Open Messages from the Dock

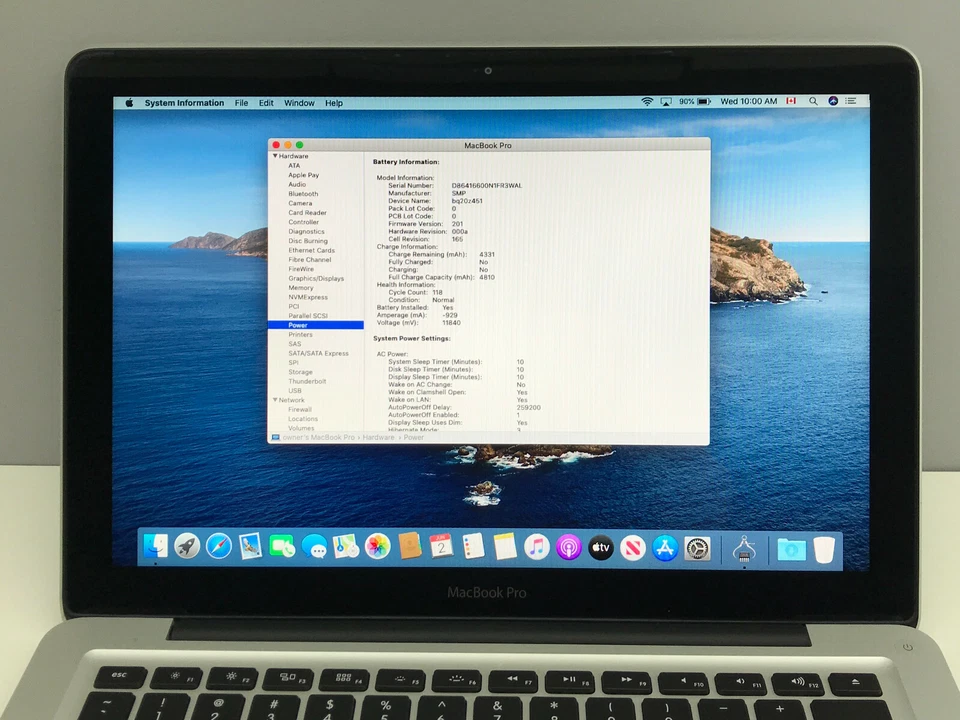(315, 547)
